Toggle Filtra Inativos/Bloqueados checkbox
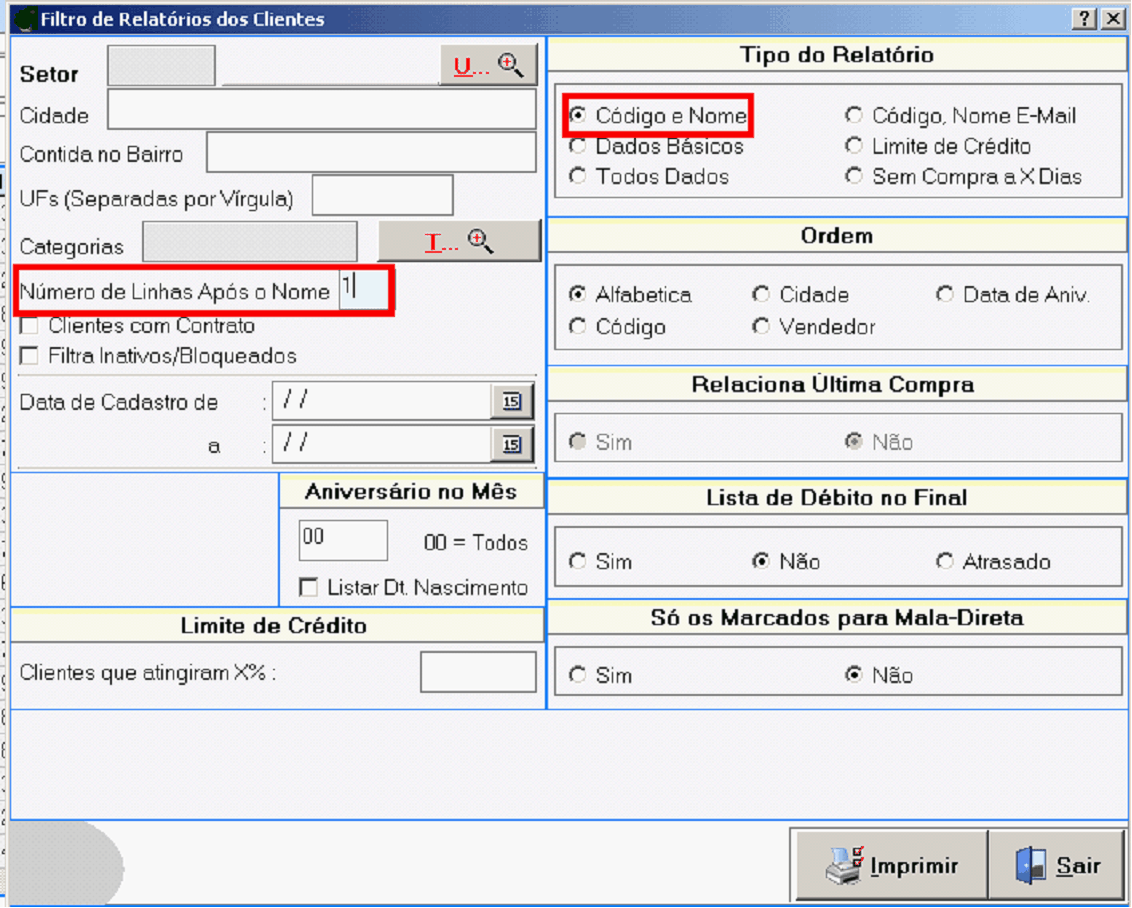Image resolution: width=1132 pixels, height=908 pixels. tap(30, 356)
